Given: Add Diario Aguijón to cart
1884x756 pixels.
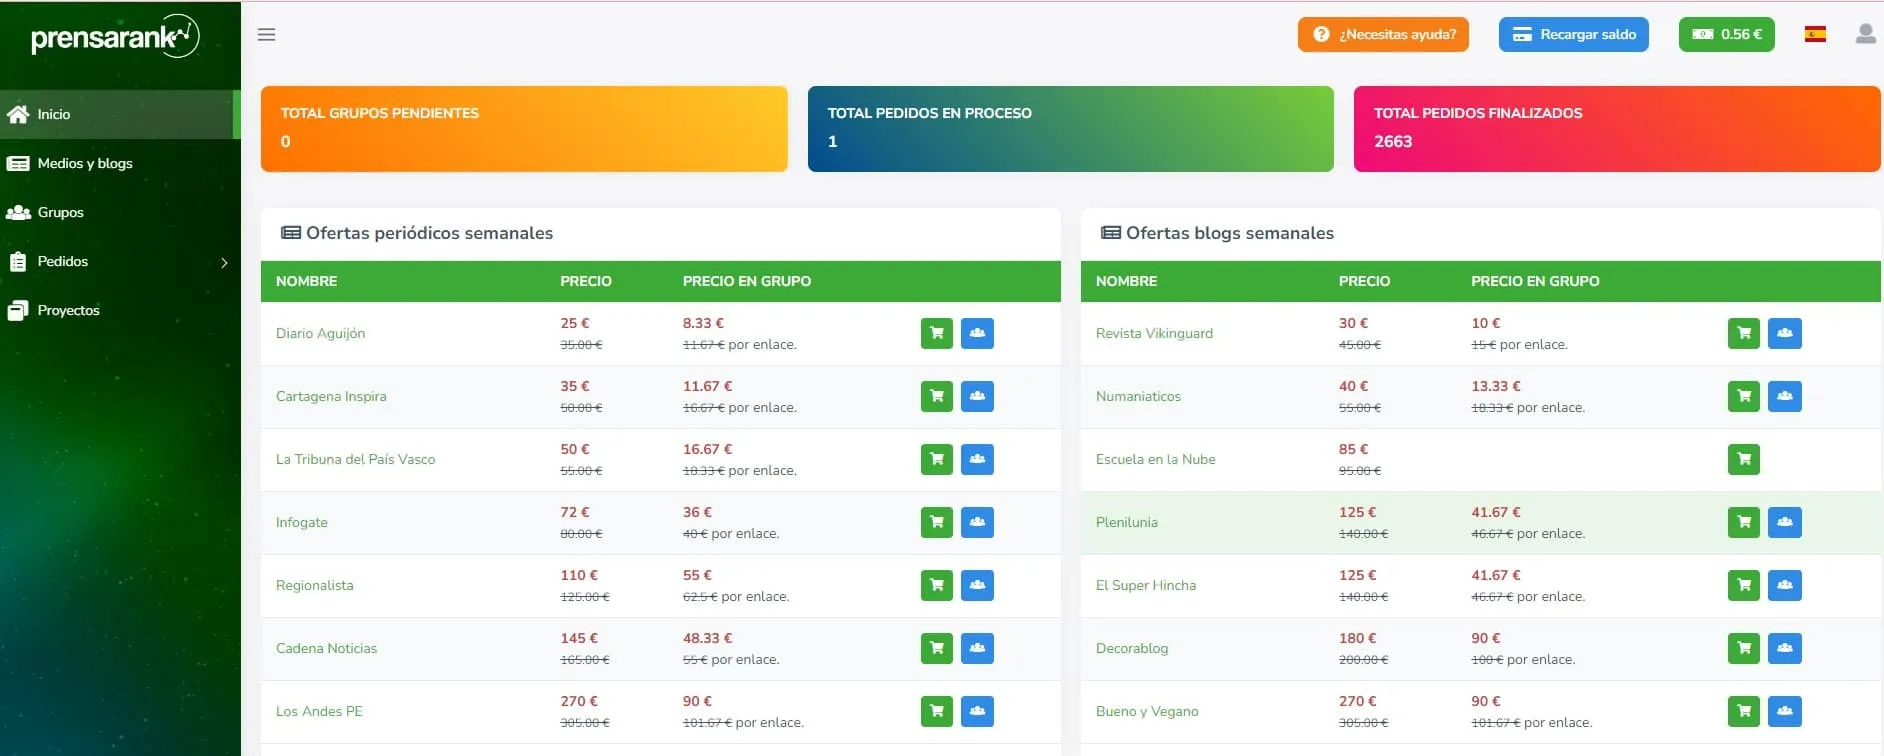Looking at the screenshot, I should point(937,333).
